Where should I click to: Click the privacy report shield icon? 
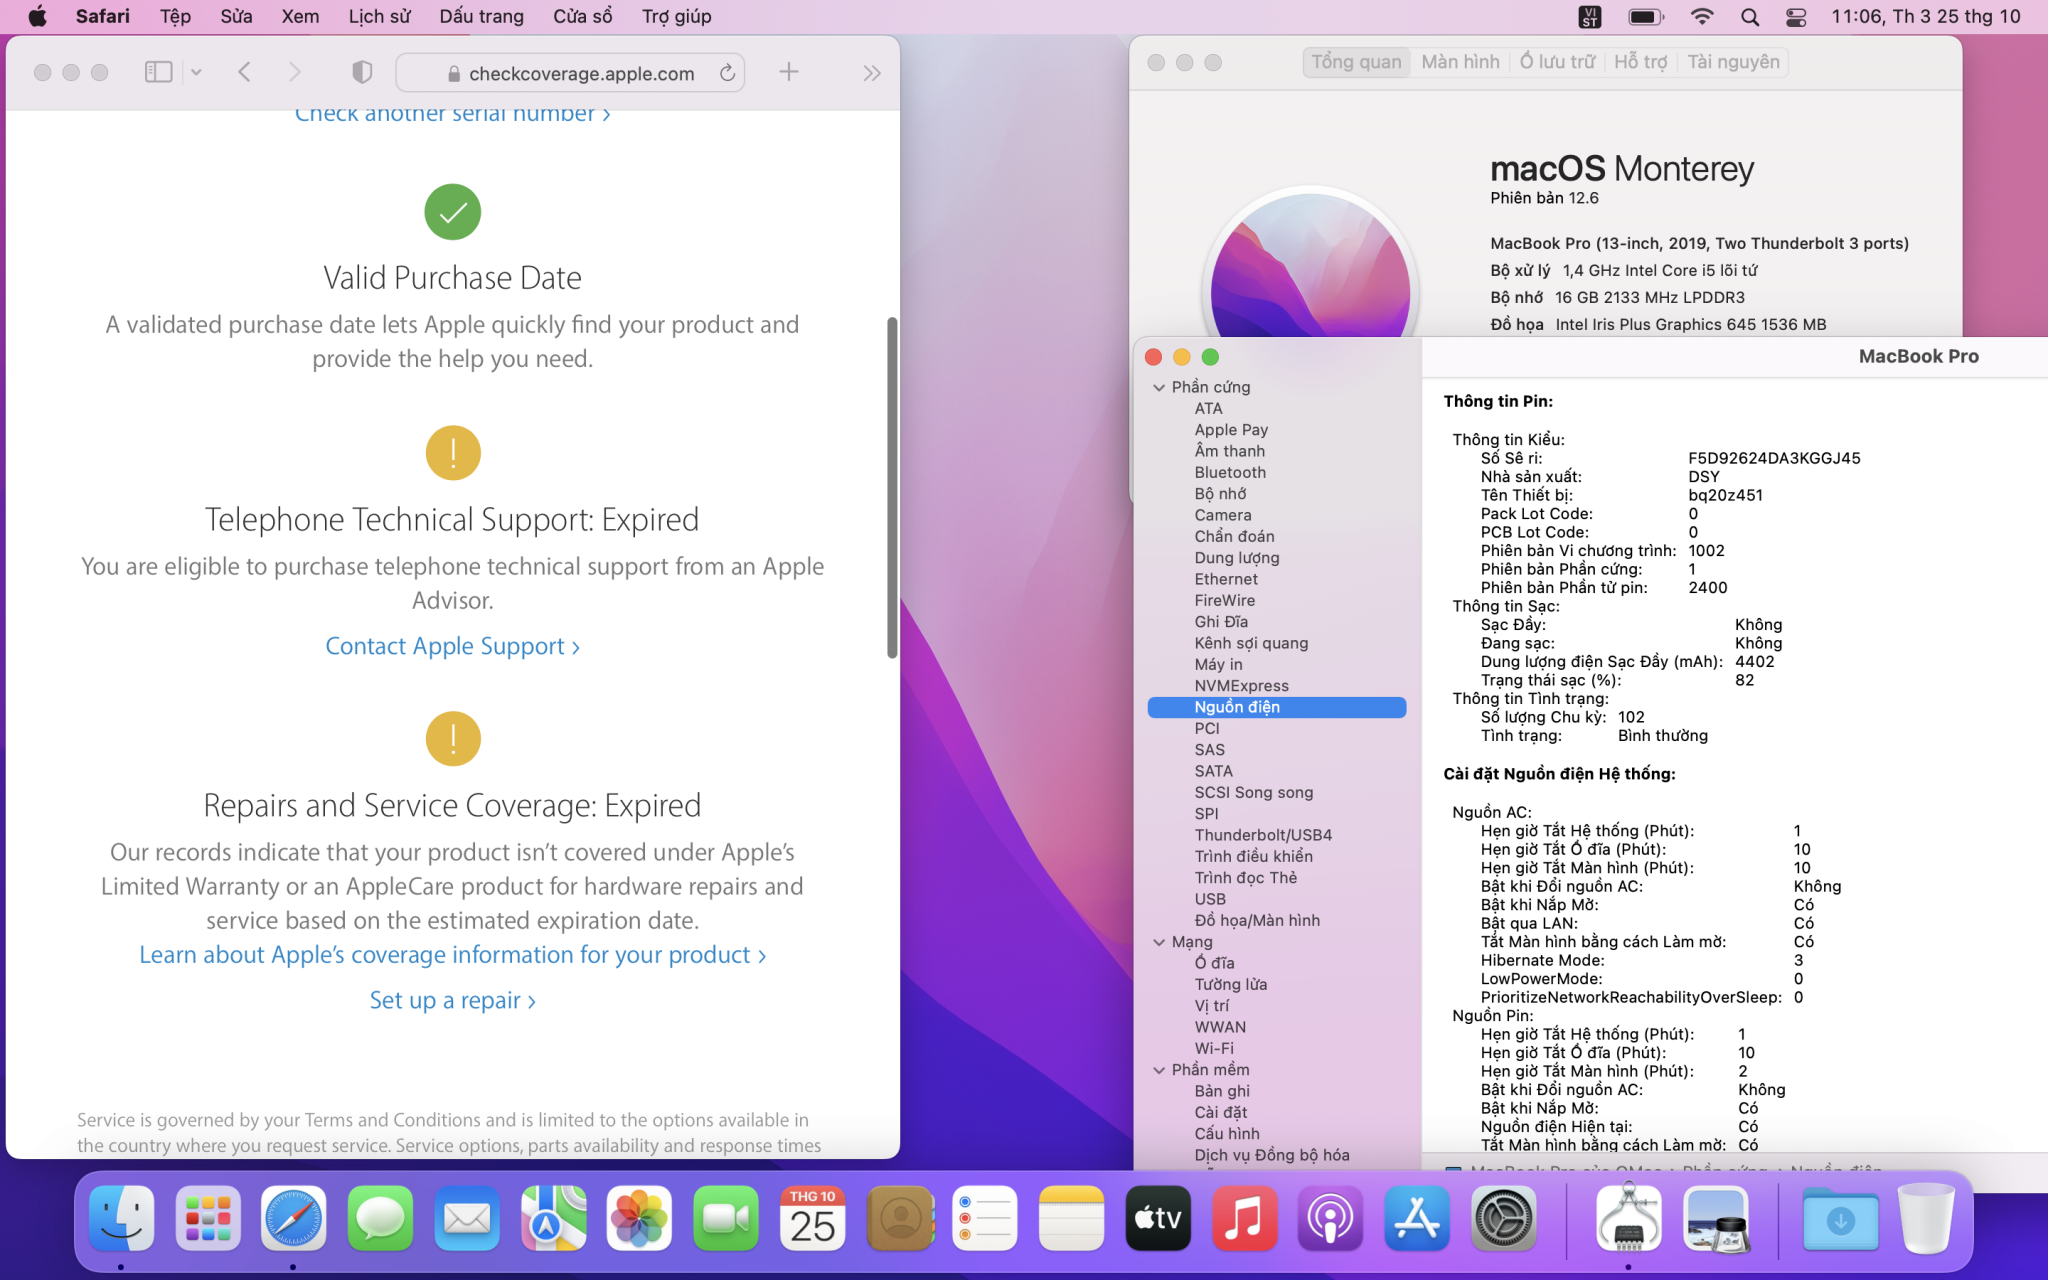coord(362,72)
